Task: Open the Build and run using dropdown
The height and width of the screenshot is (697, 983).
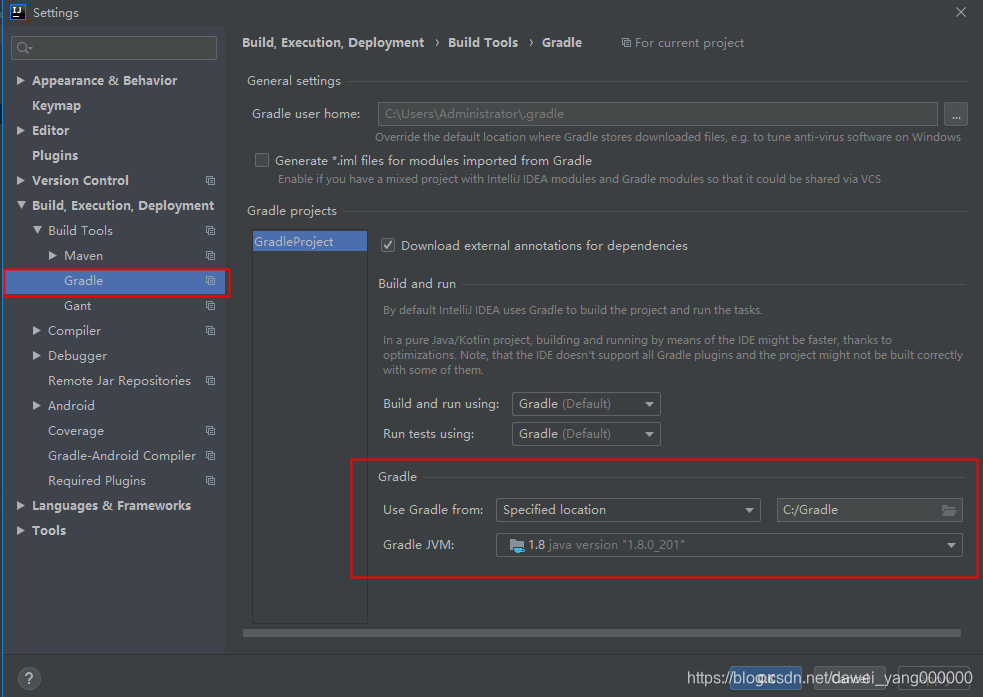Action: point(586,404)
